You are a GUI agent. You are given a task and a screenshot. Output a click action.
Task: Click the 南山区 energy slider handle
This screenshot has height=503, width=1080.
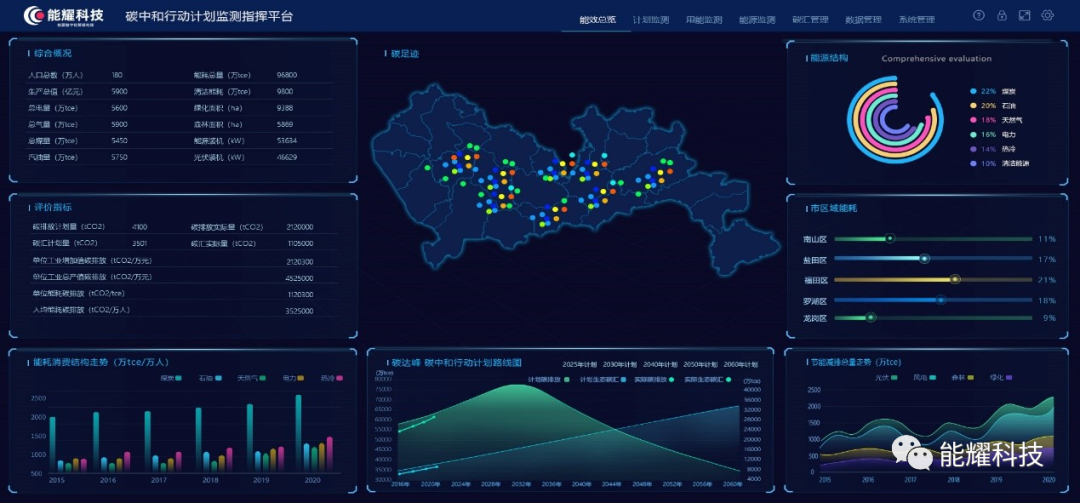pyautogui.click(x=889, y=239)
